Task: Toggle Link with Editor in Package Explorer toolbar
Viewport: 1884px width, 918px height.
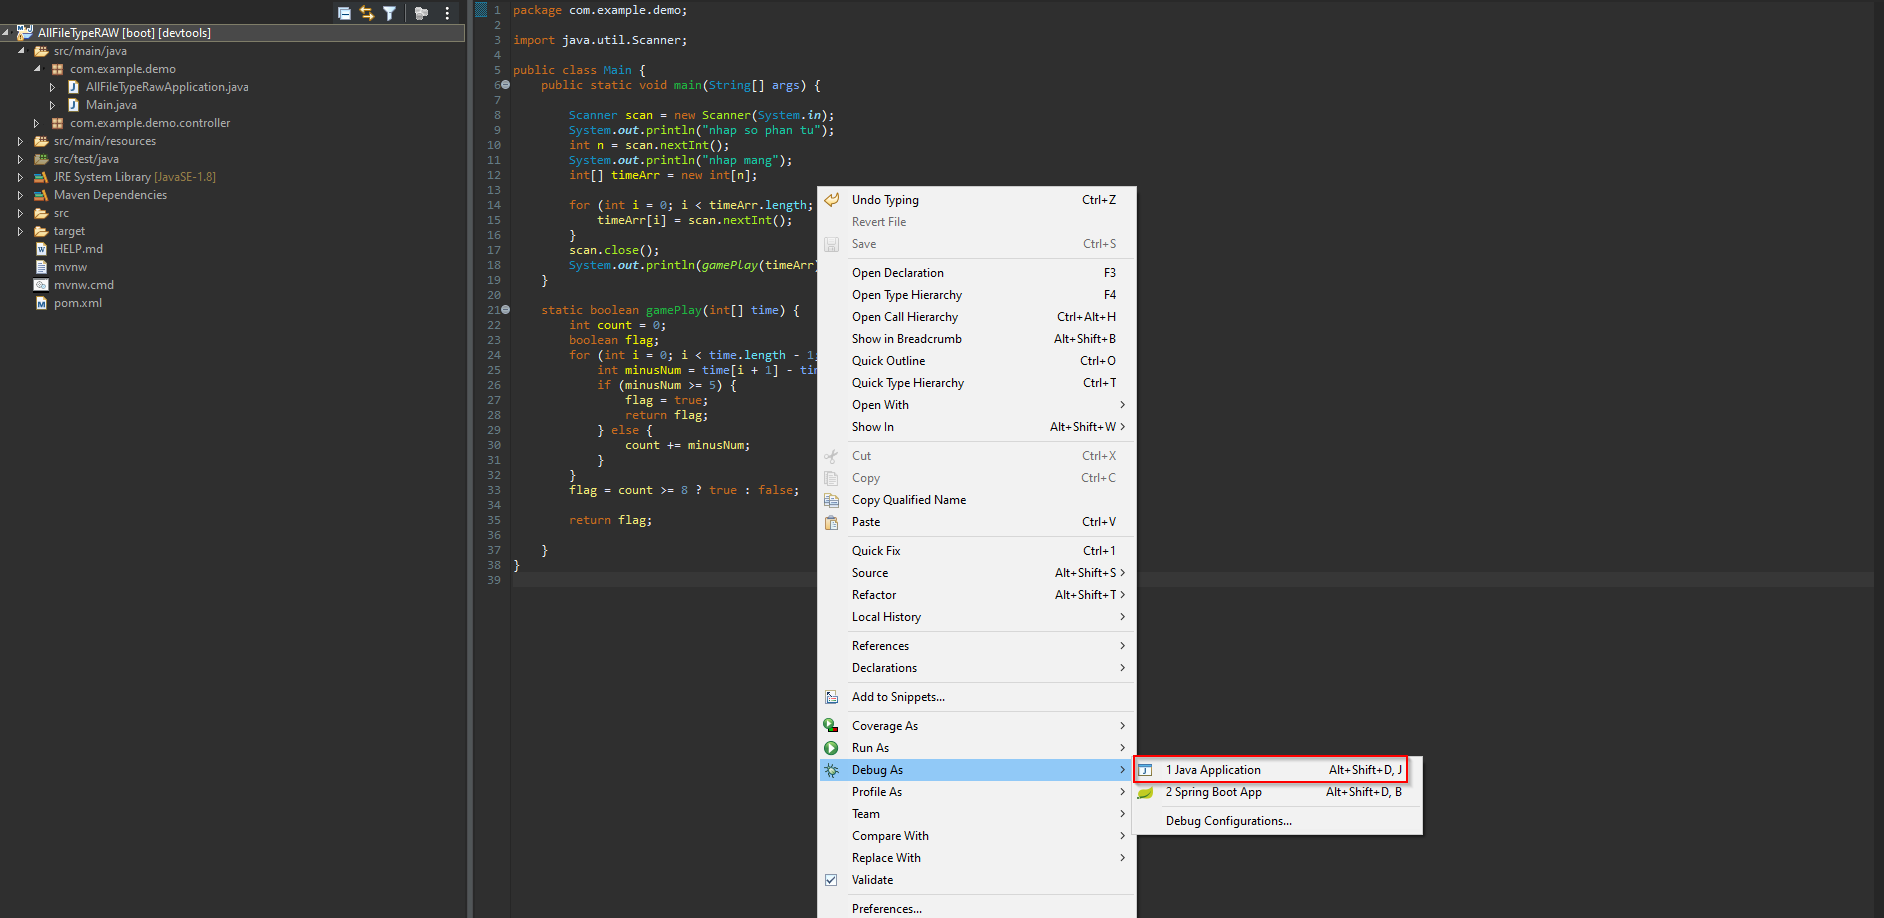Action: pos(367,13)
